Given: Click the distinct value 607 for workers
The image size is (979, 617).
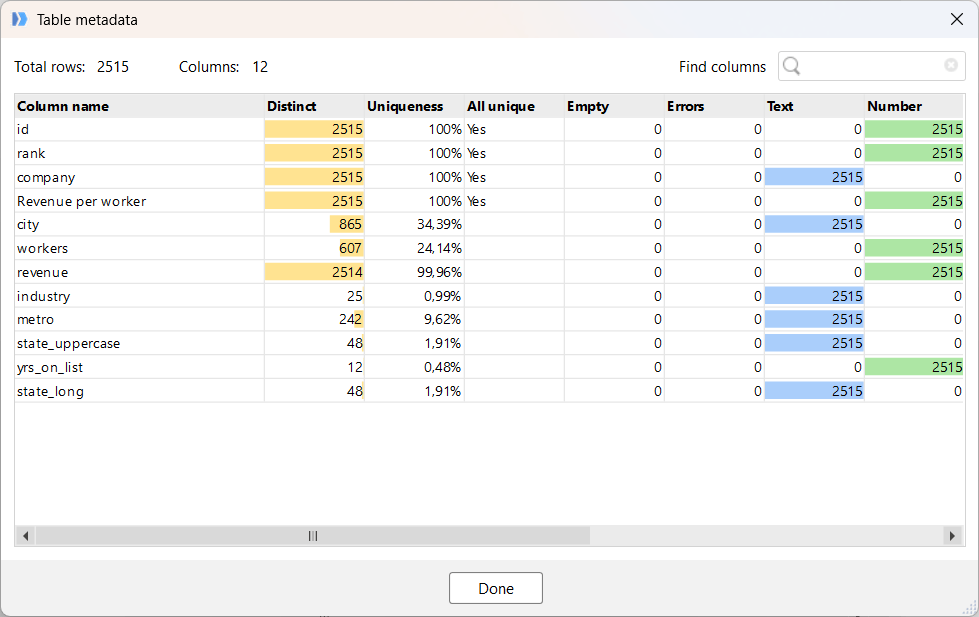Looking at the screenshot, I should tap(350, 249).
